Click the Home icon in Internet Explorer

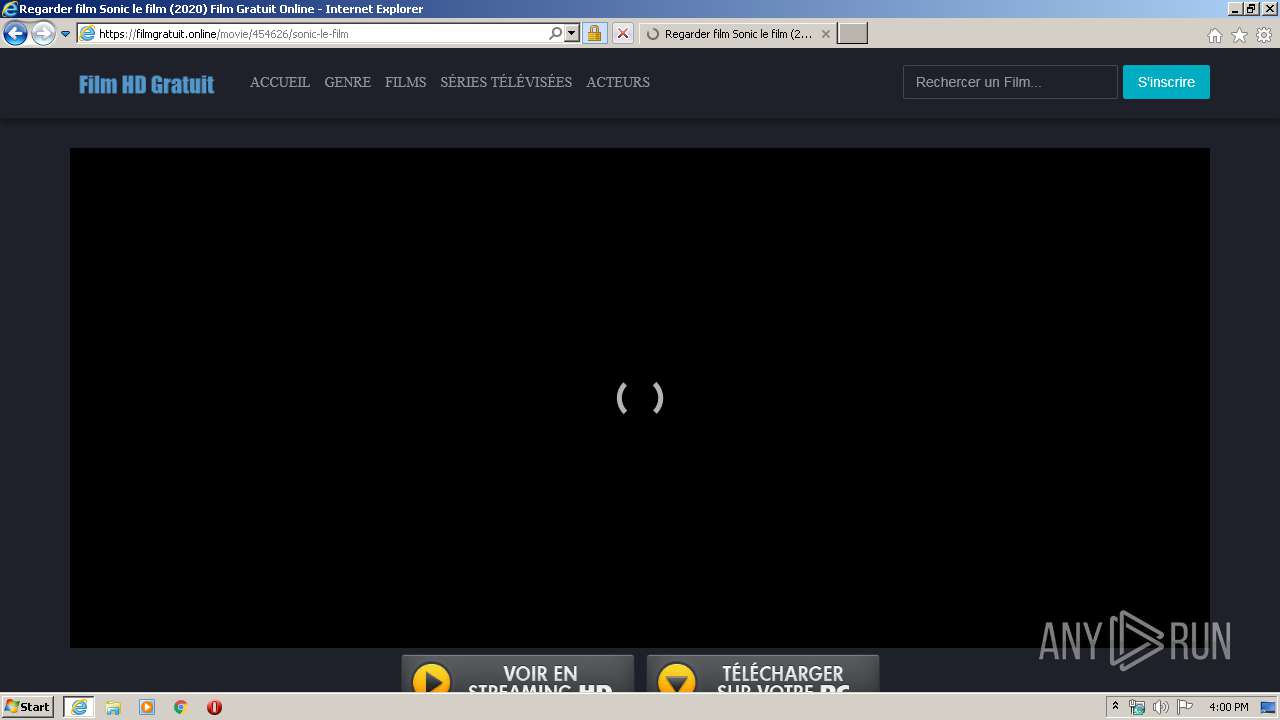pyautogui.click(x=1214, y=35)
